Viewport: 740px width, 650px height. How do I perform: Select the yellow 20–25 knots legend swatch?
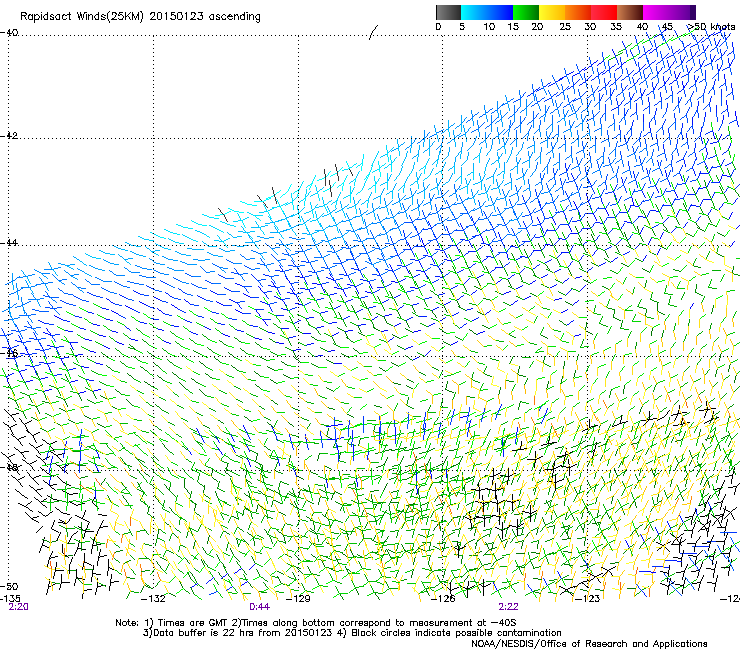tap(552, 12)
